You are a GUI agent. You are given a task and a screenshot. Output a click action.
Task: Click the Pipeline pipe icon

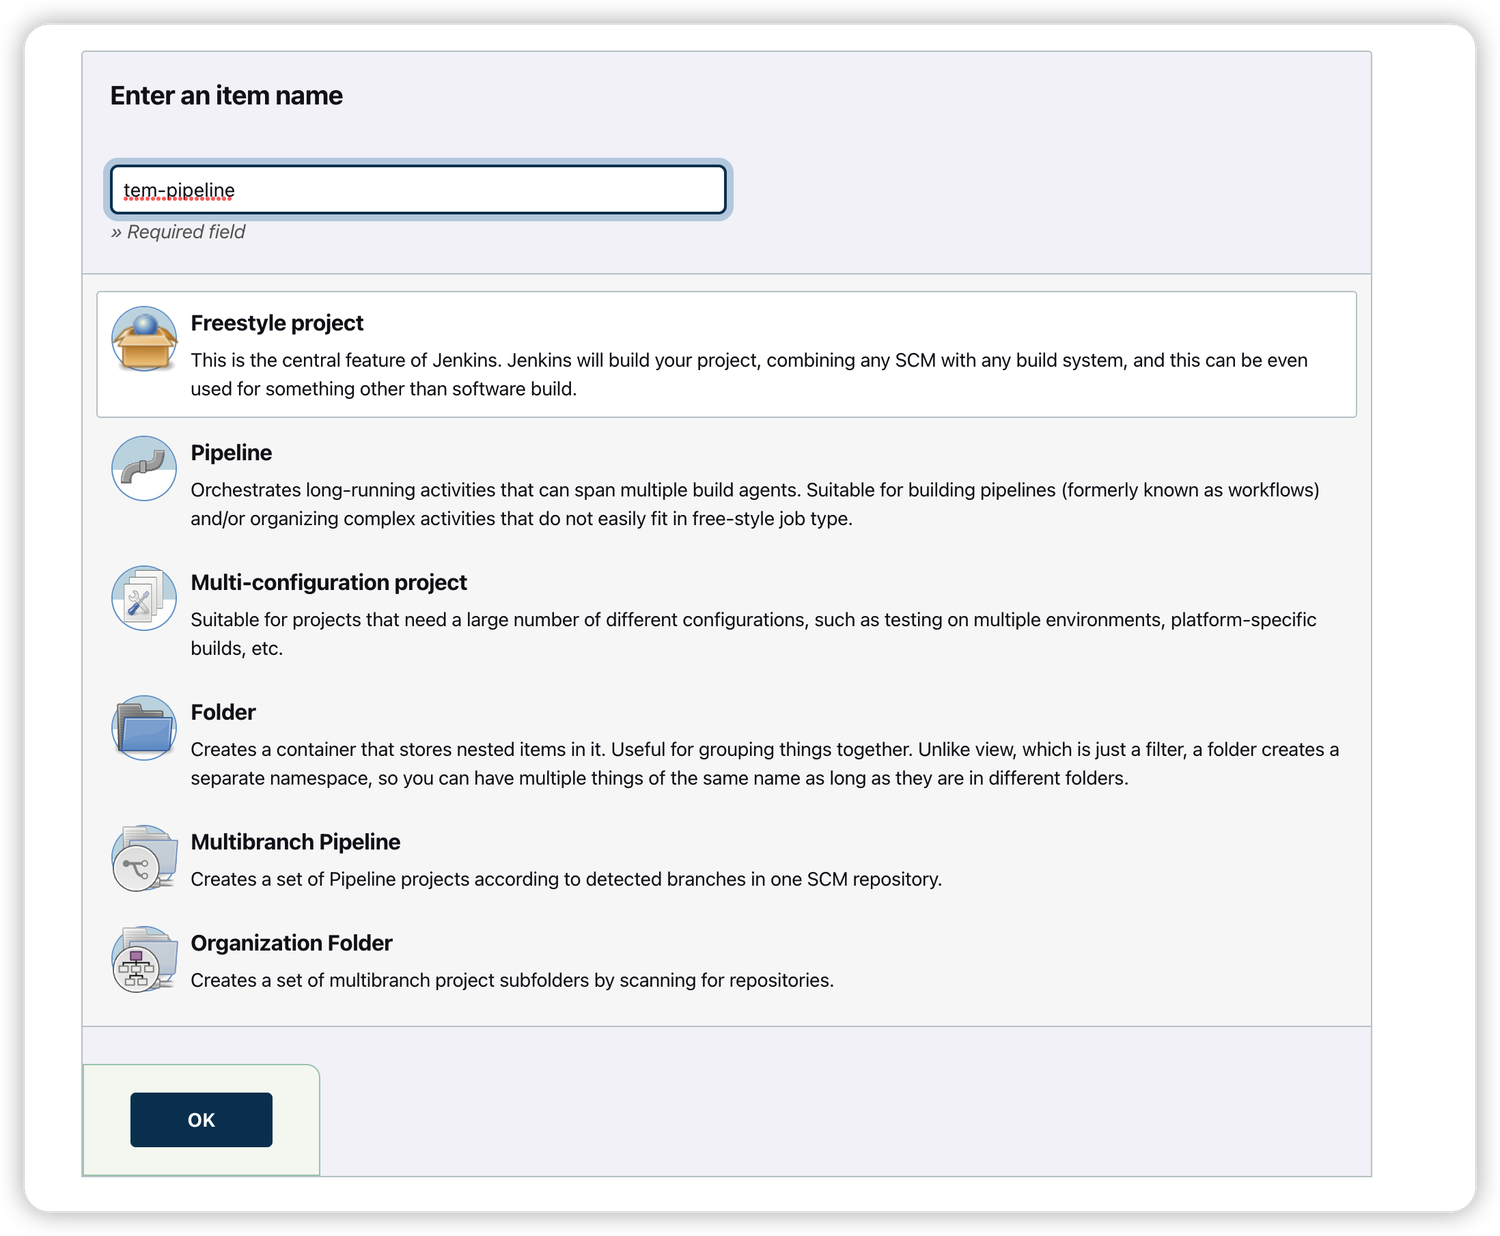pyautogui.click(x=144, y=468)
